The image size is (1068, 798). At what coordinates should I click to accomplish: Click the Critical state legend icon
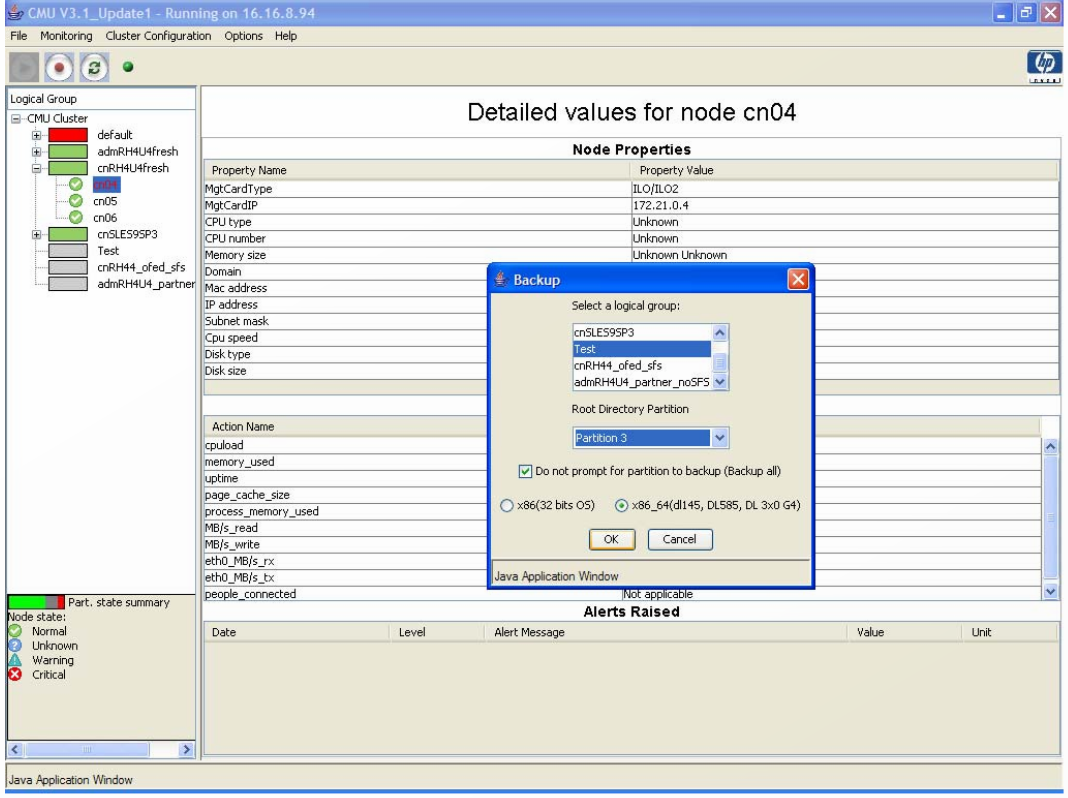(x=15, y=675)
